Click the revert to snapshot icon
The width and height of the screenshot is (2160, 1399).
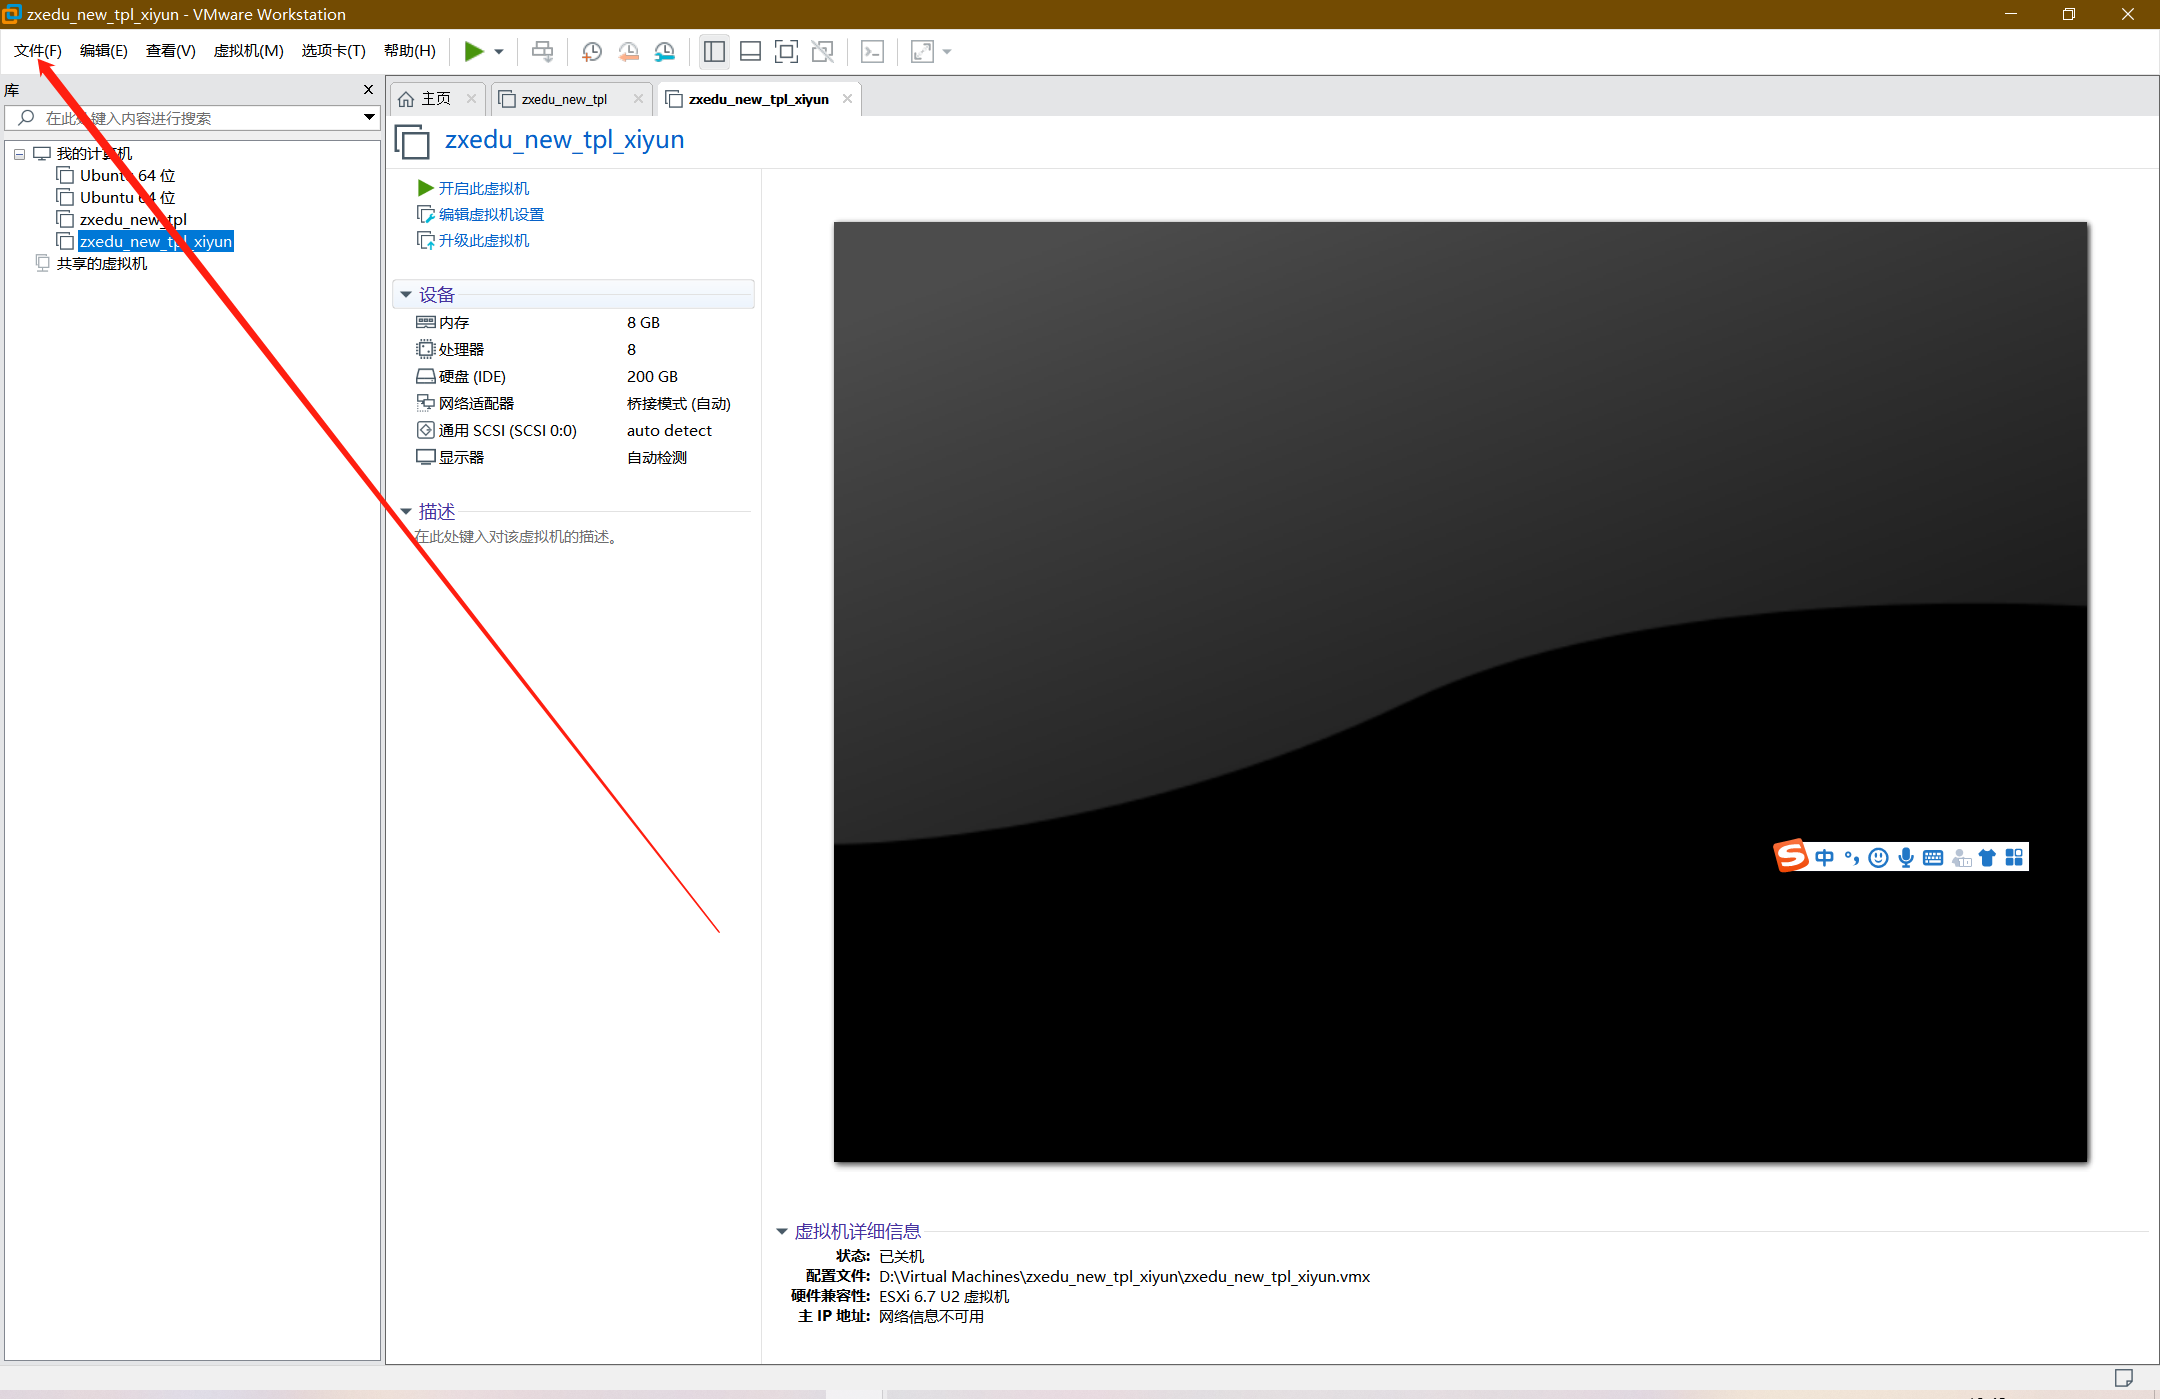tap(628, 52)
